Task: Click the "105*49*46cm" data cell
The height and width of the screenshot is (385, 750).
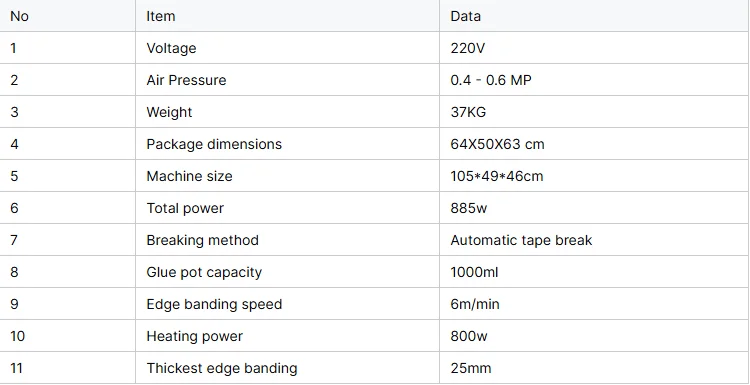Action: click(595, 176)
